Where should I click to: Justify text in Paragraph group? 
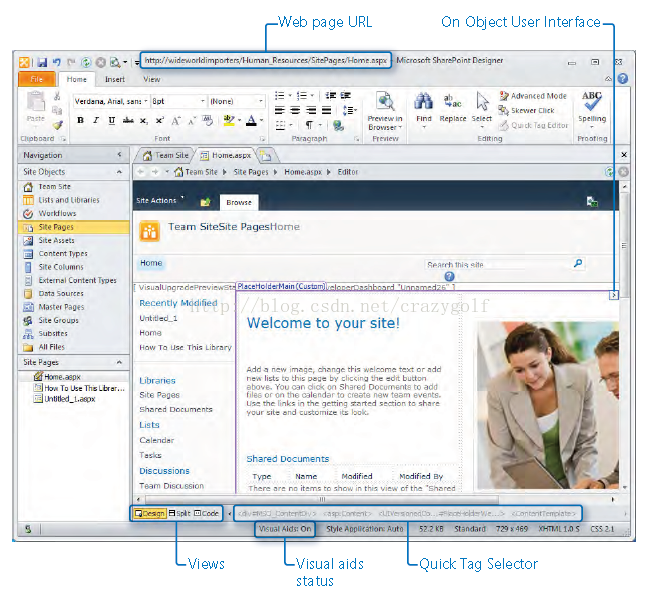(326, 110)
